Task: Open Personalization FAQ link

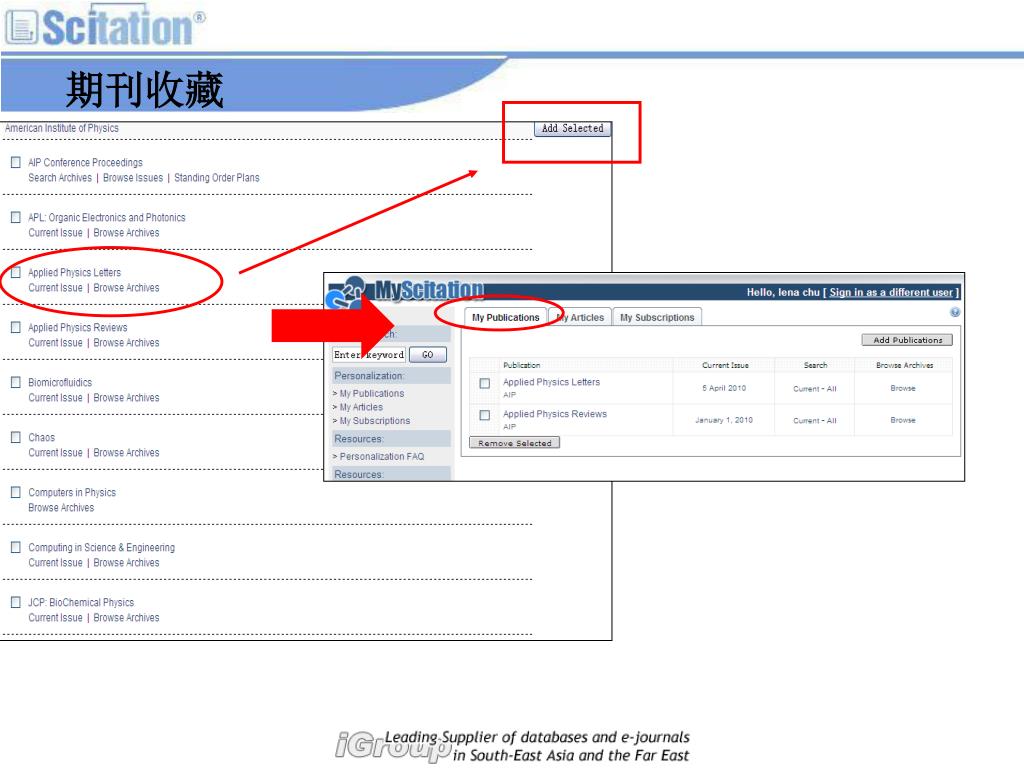Action: [x=382, y=456]
